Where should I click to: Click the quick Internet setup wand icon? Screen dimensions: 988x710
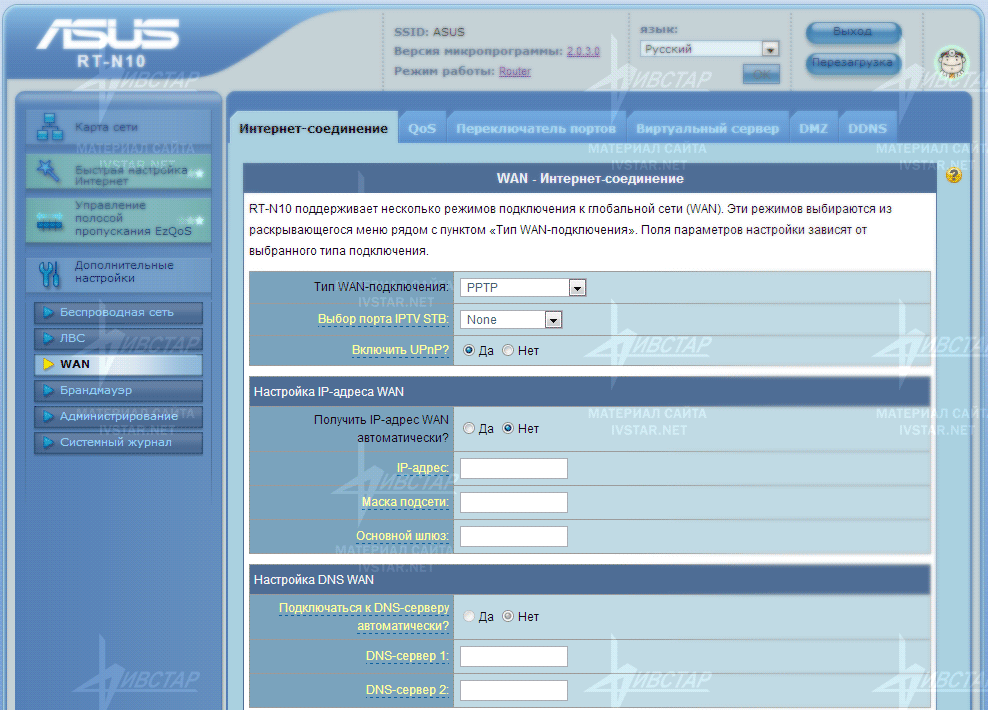(49, 171)
